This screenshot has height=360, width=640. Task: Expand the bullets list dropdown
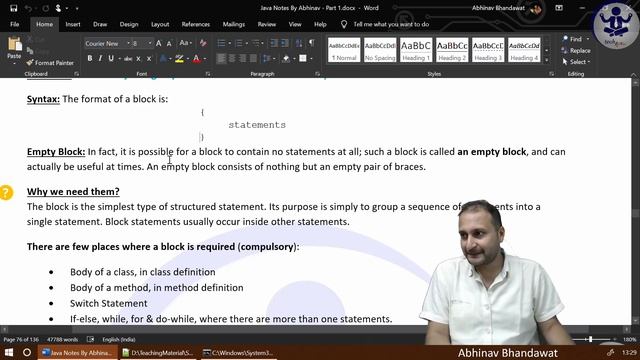(229, 43)
